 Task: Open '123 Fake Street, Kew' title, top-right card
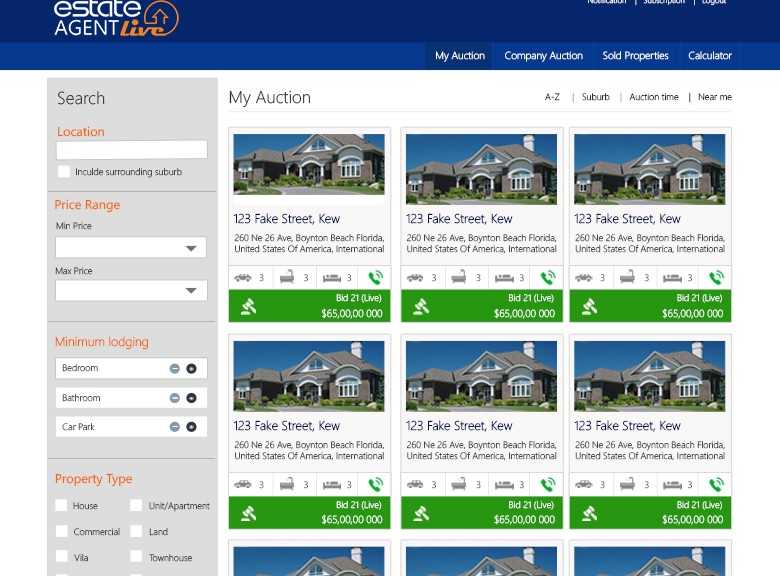(627, 219)
